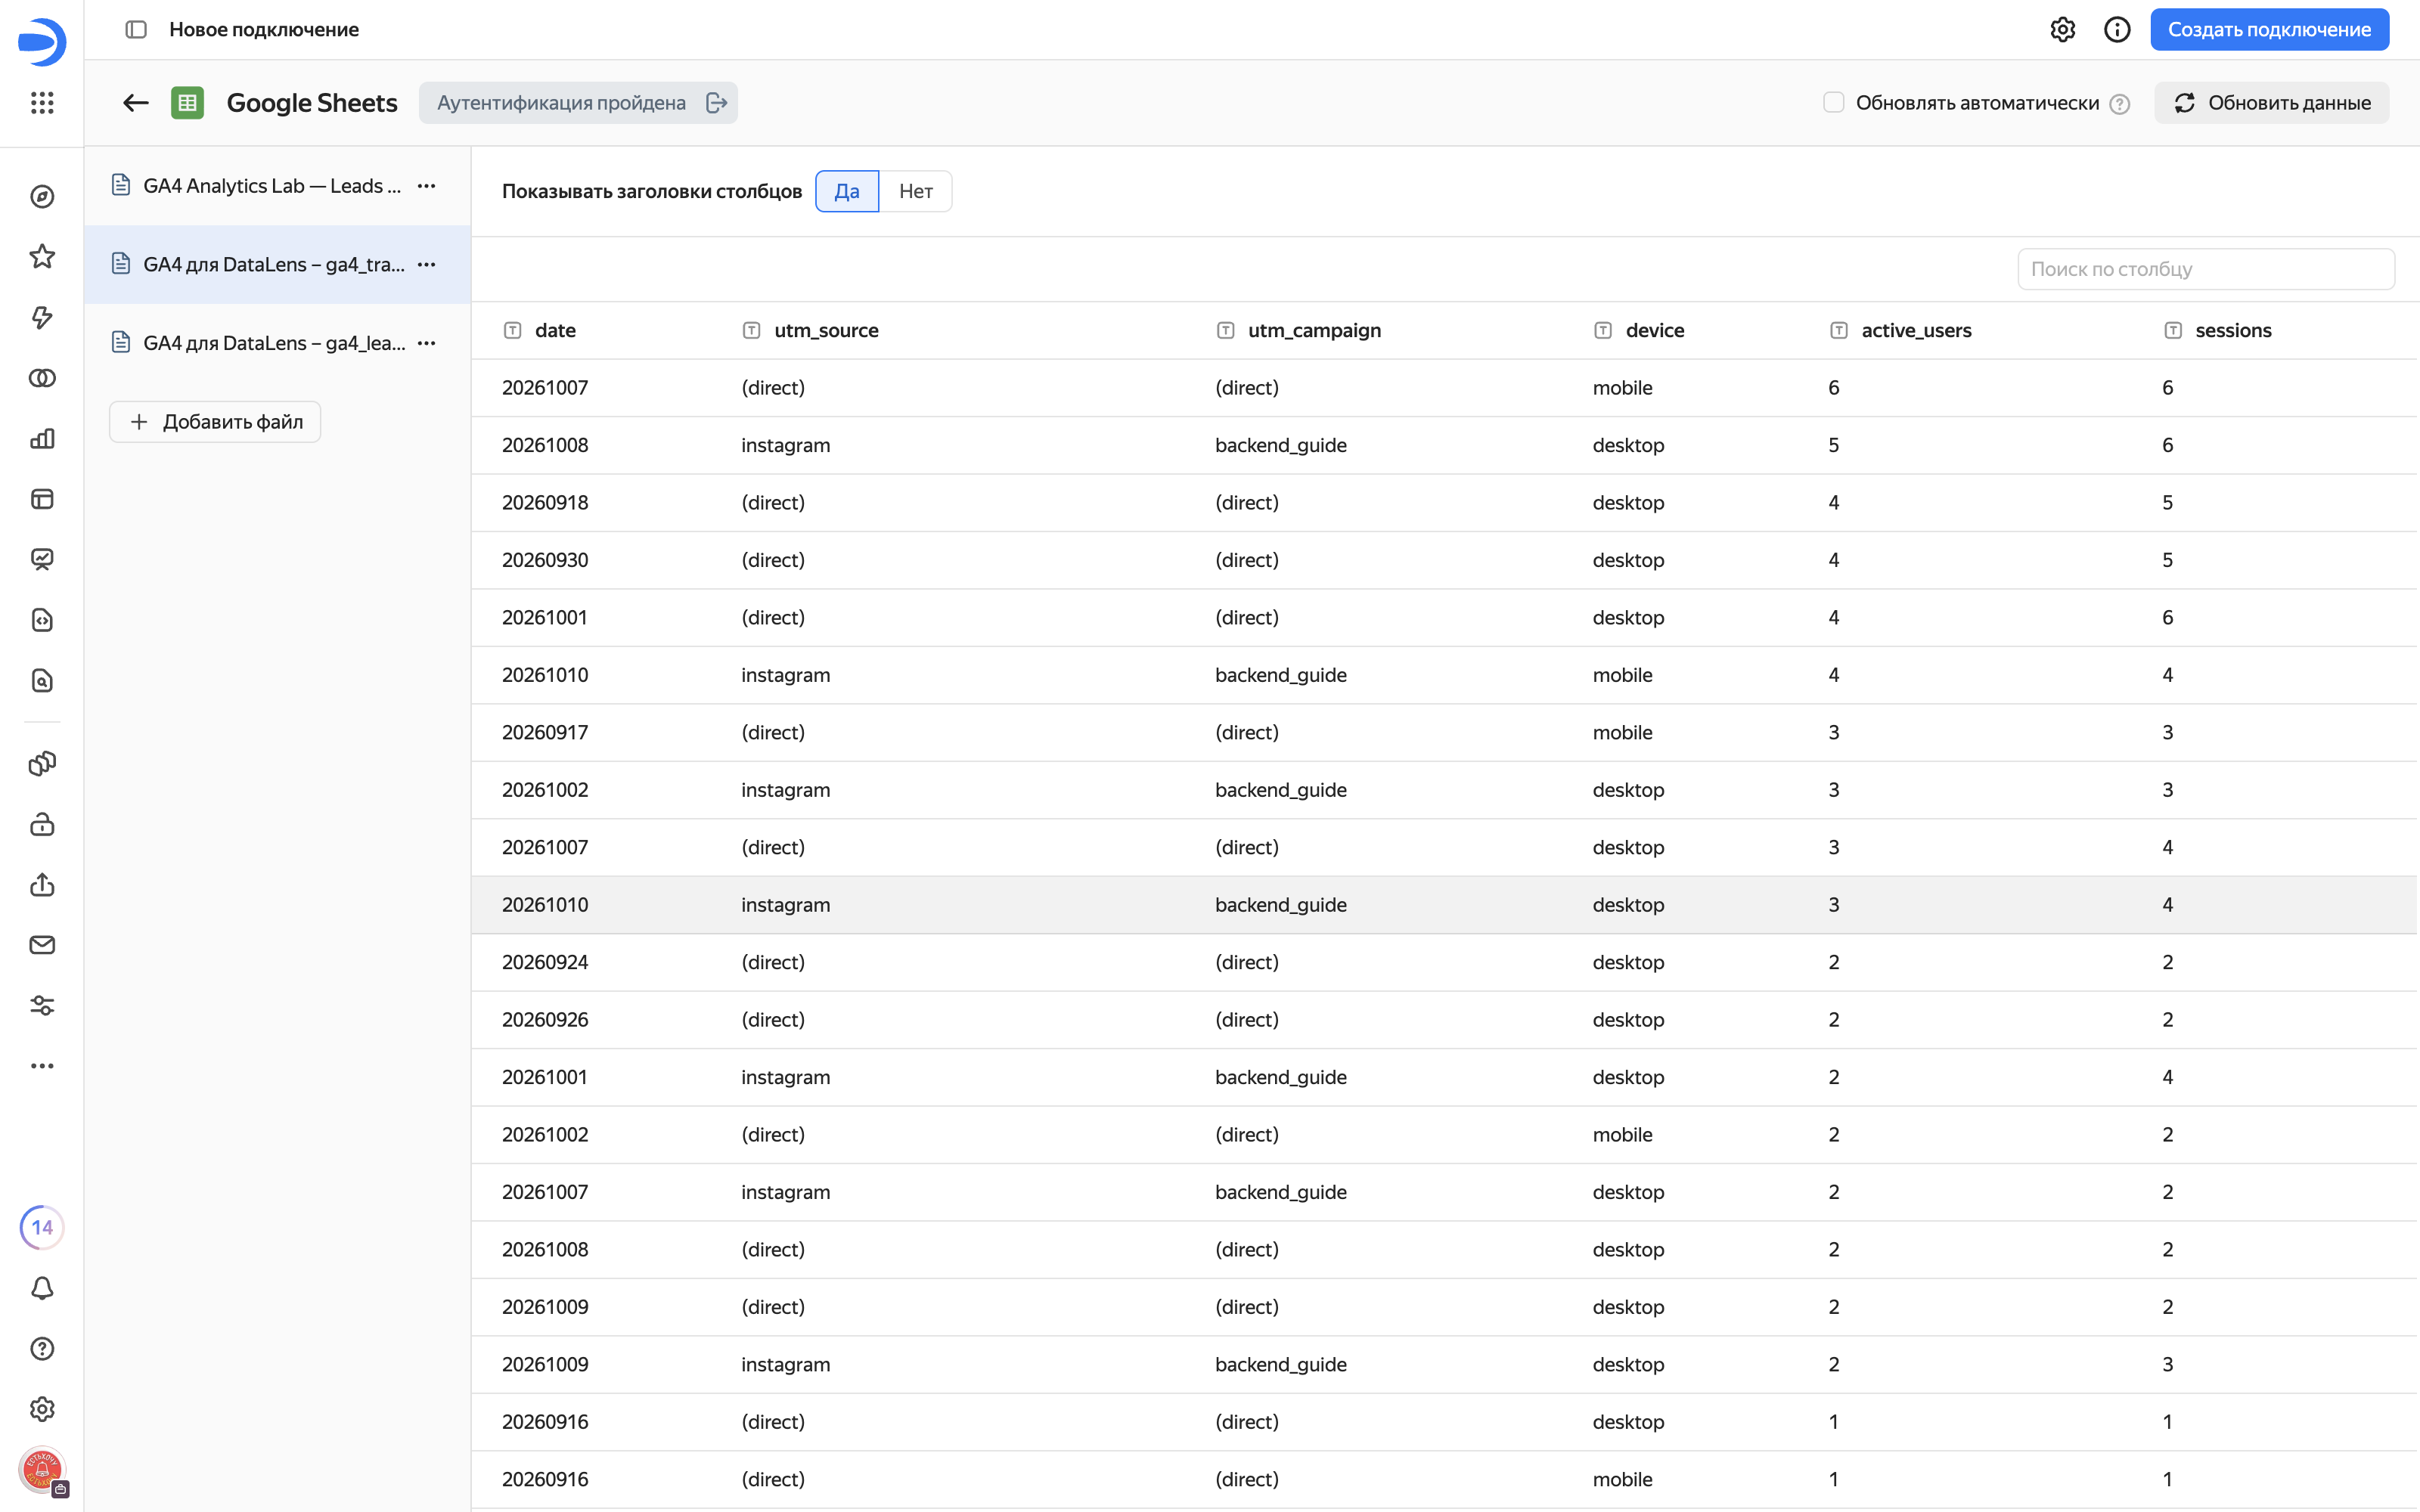Go back with the left arrow icon

[x=135, y=103]
